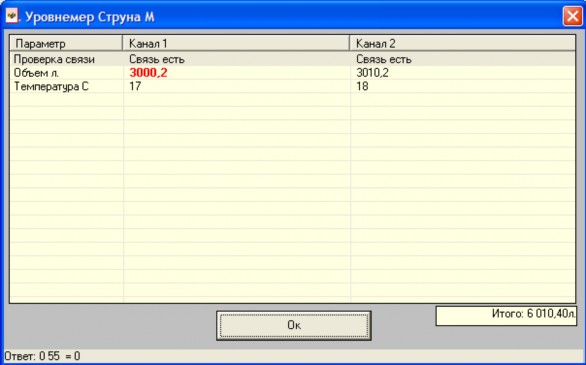Click the status bar text Ответ: 0 55 = 0
The image size is (586, 365).
pyautogui.click(x=42, y=356)
